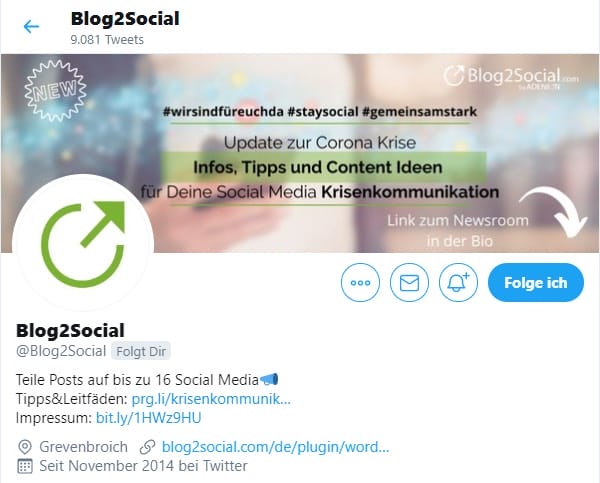Viewport: 600px width, 483px height.
Task: Click the 'Folgt Dir' badge
Action: tap(141, 351)
